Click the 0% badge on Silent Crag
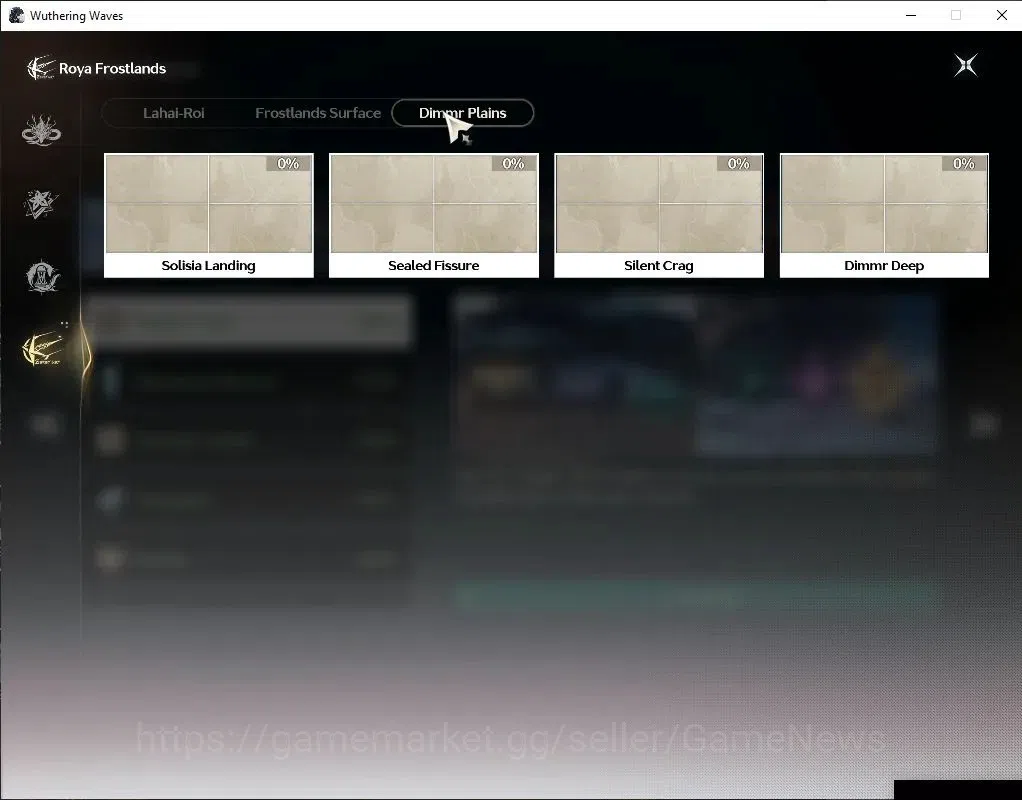 click(x=738, y=164)
